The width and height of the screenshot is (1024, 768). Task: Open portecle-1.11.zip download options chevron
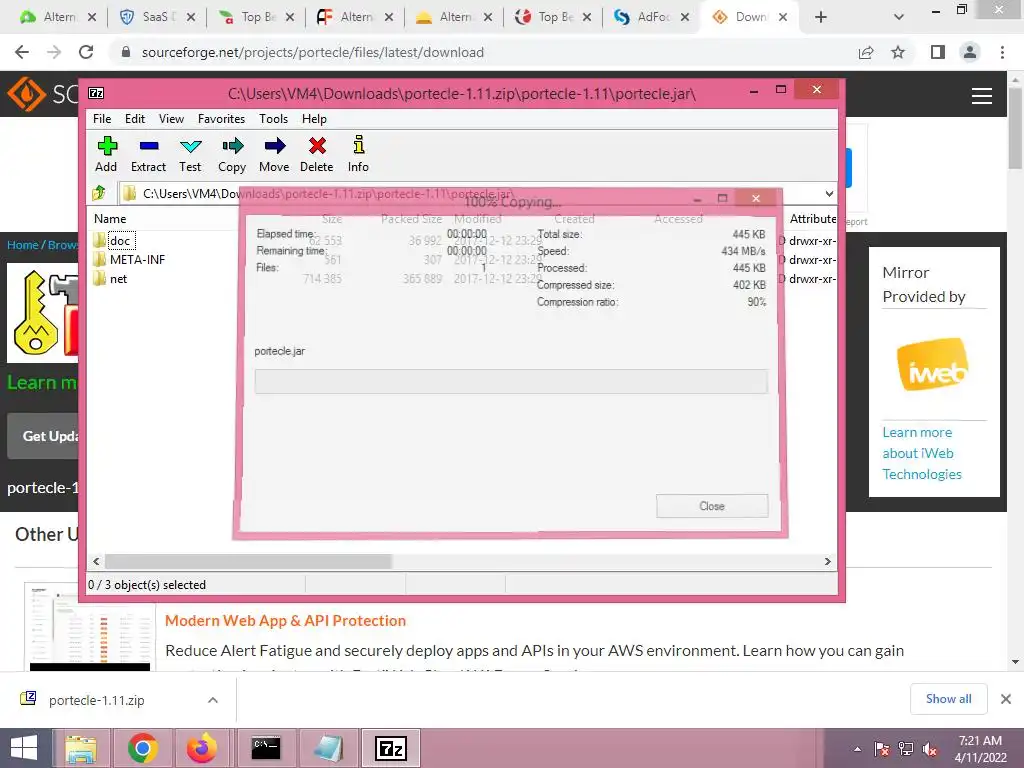pos(213,700)
